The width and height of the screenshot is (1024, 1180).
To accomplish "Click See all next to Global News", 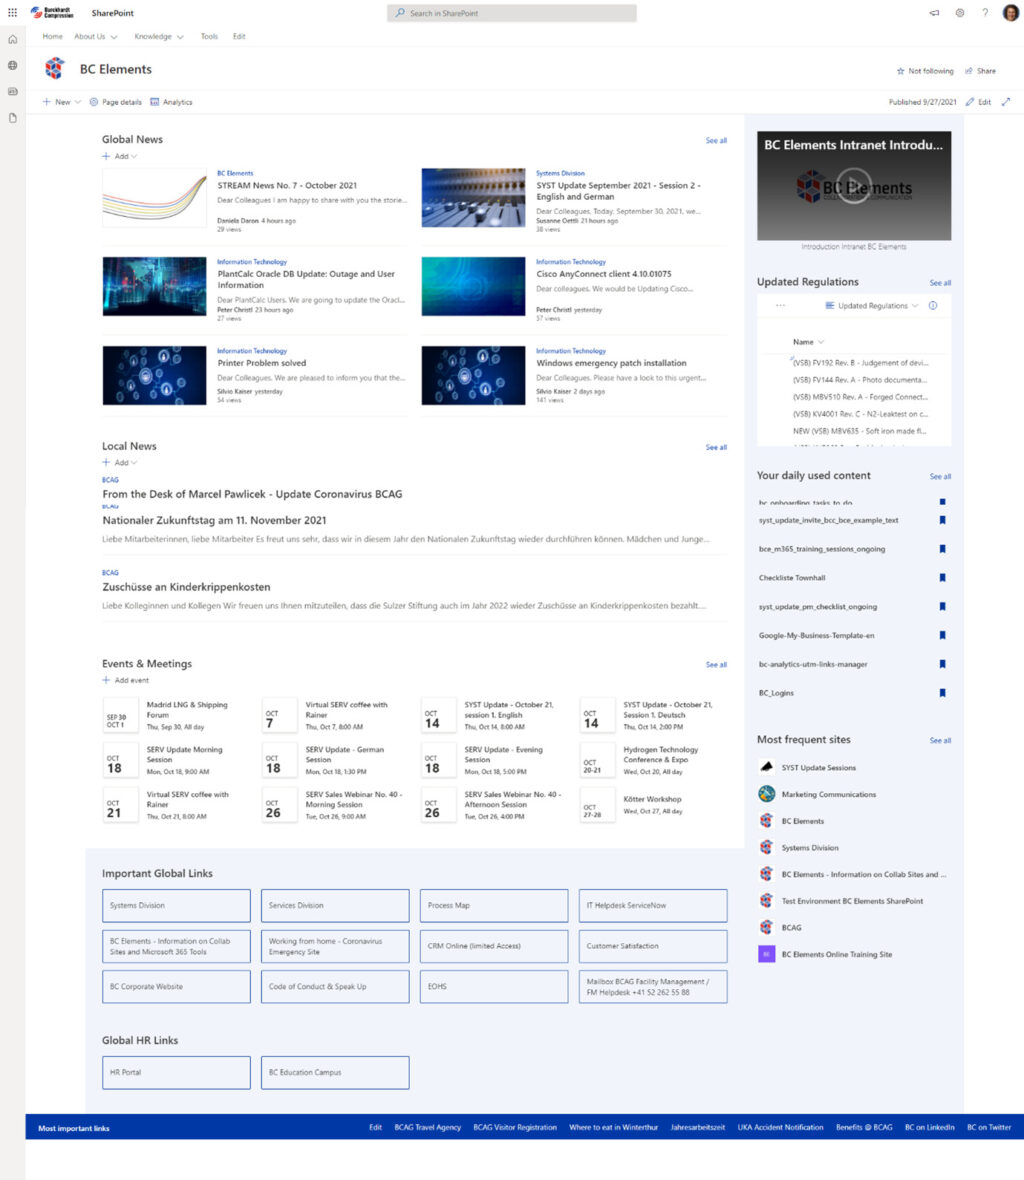I will click(716, 140).
